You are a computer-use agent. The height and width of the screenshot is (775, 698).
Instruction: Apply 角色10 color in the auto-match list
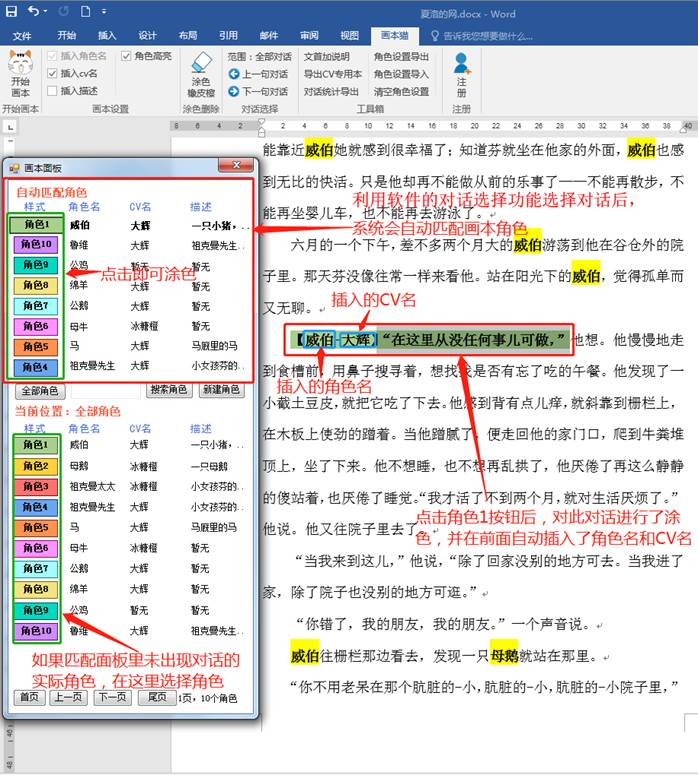tap(36, 244)
